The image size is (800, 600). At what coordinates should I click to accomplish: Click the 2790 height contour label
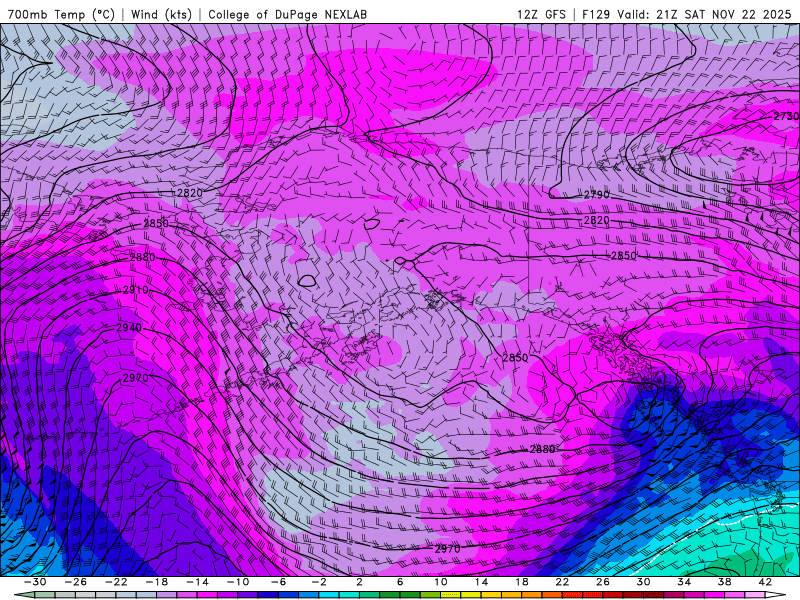(x=596, y=194)
